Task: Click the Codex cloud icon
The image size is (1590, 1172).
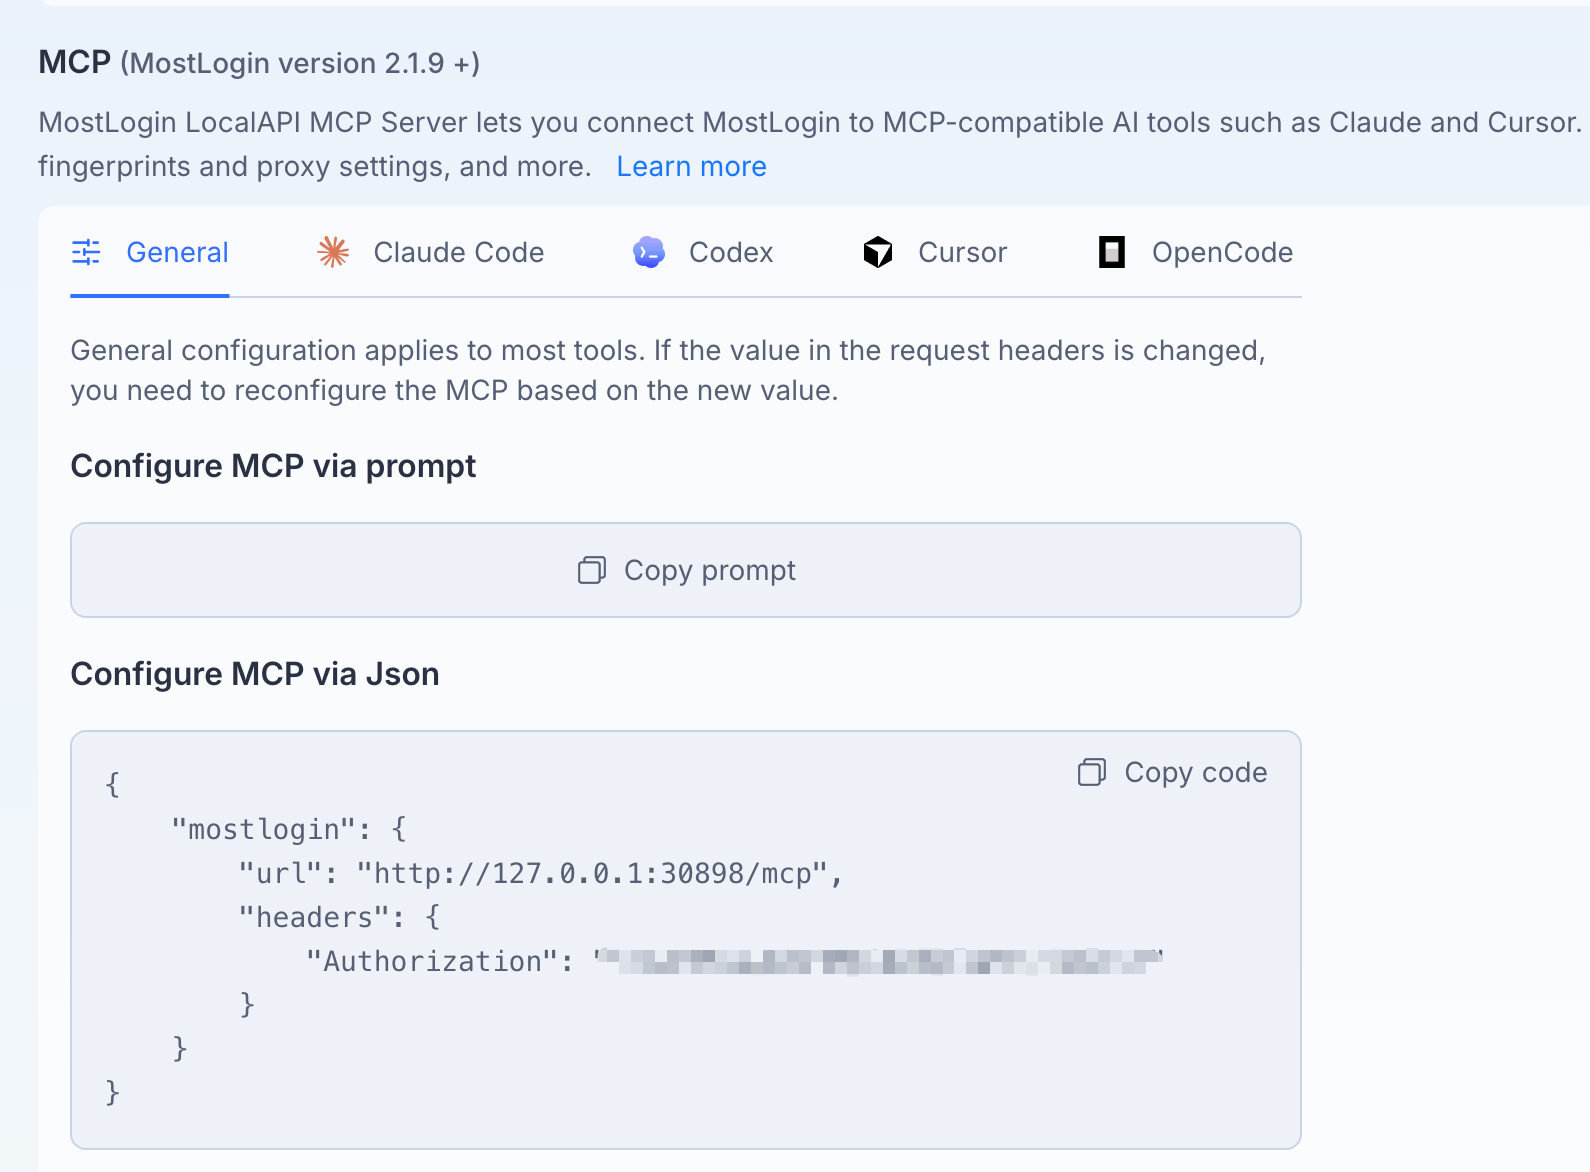Action: tap(649, 252)
